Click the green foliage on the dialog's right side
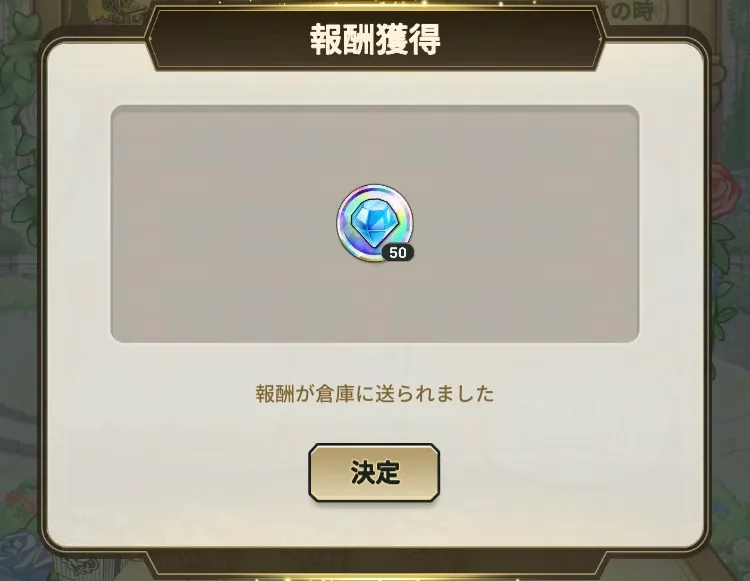This screenshot has width=750, height=581. [725, 268]
